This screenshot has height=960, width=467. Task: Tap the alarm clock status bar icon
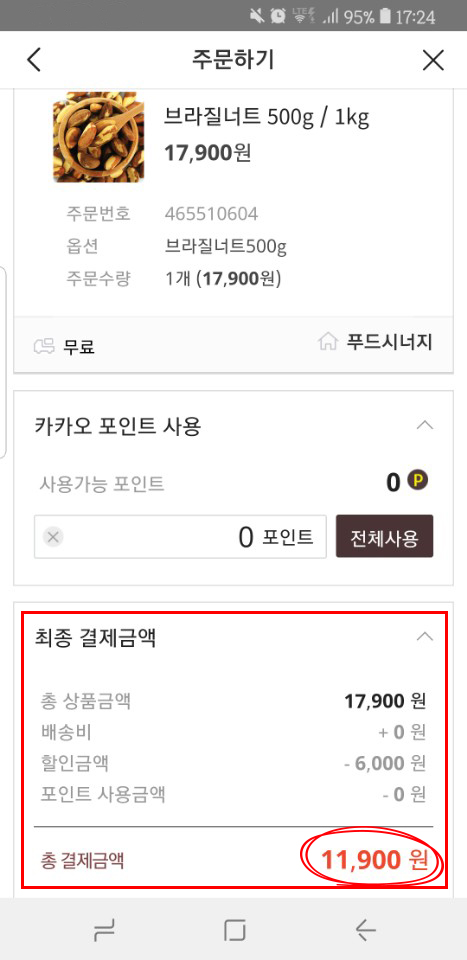point(278,17)
